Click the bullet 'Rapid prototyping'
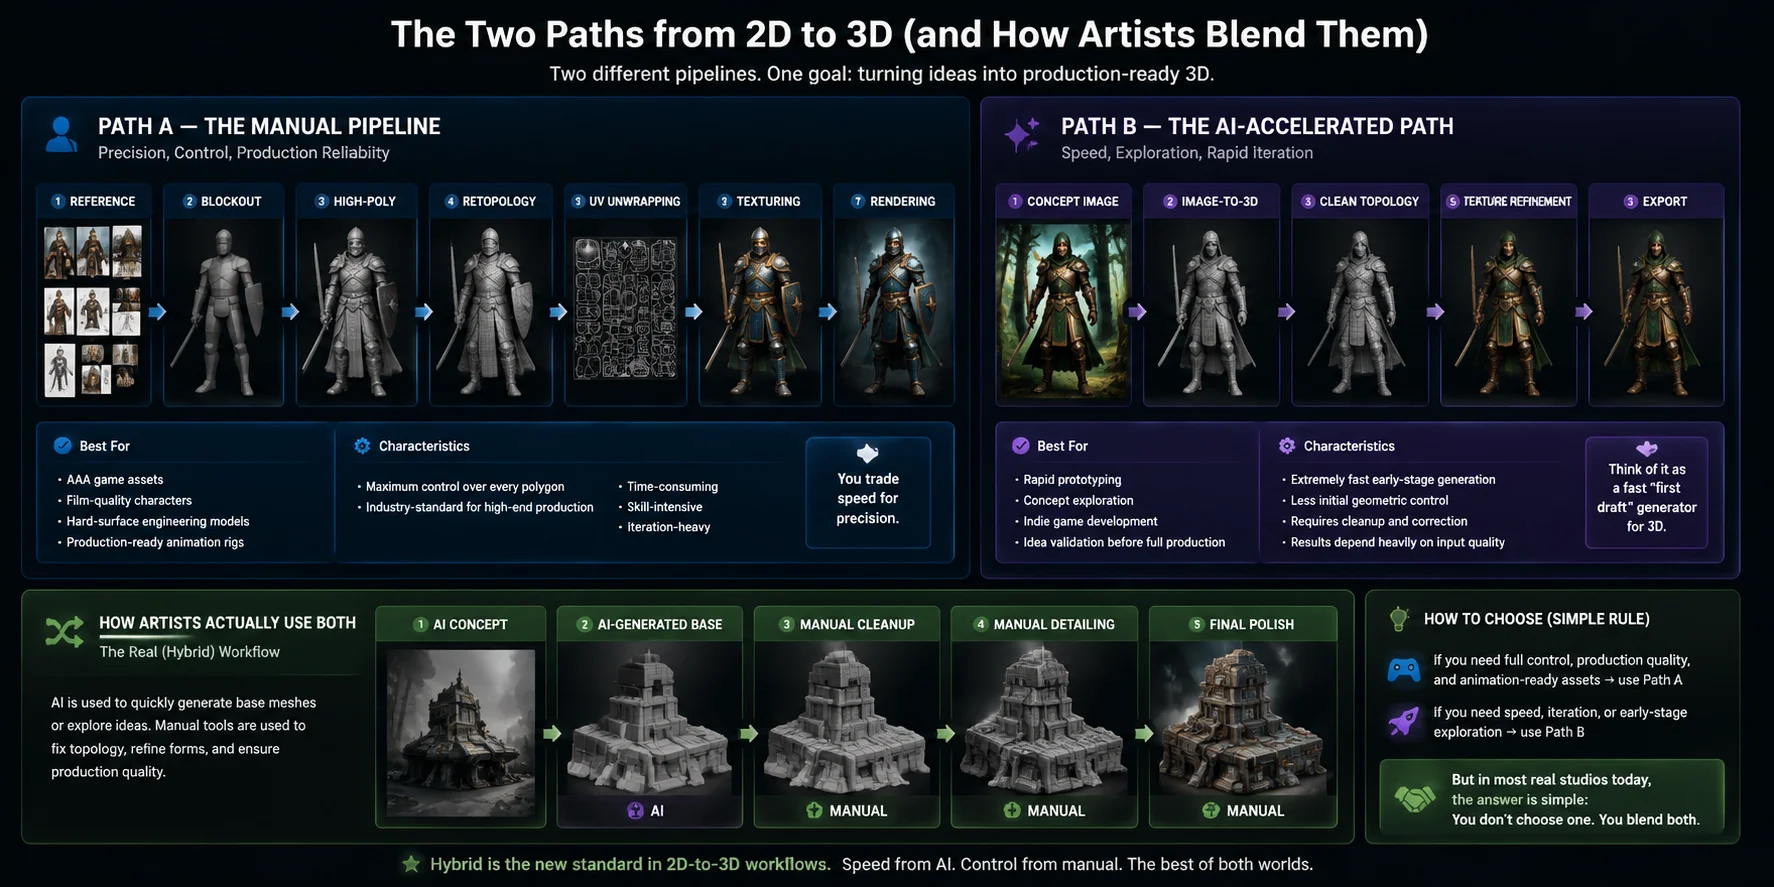1774x887 pixels. coord(1072,480)
